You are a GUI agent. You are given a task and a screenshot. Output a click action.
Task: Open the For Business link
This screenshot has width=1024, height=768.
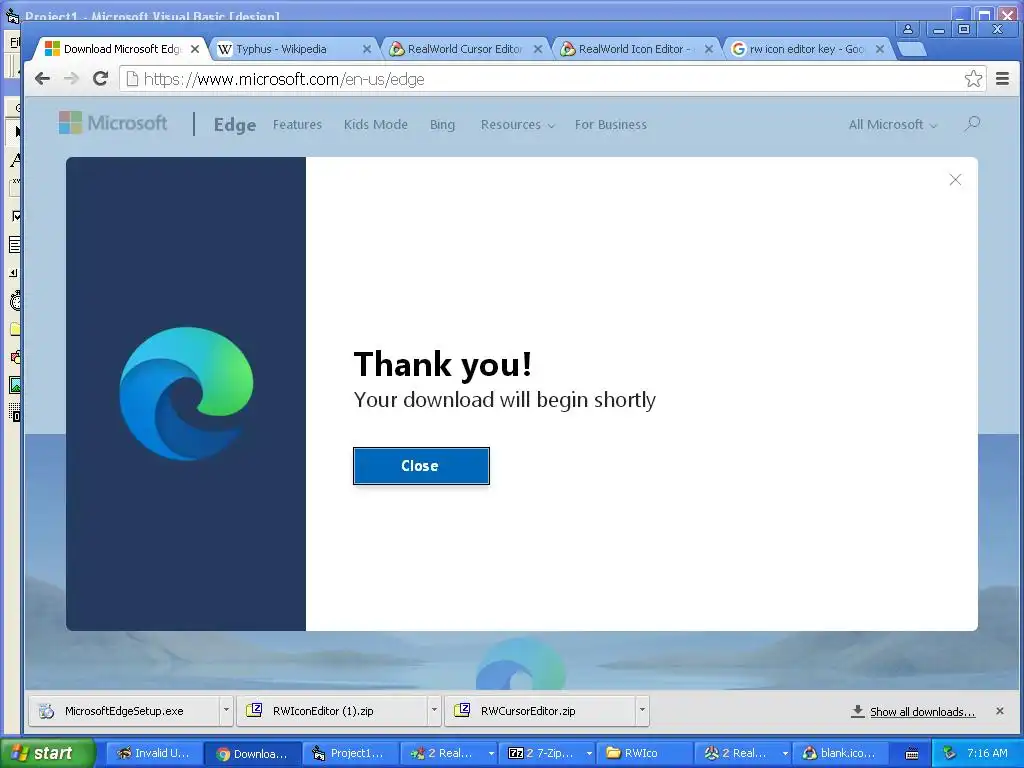tap(611, 124)
